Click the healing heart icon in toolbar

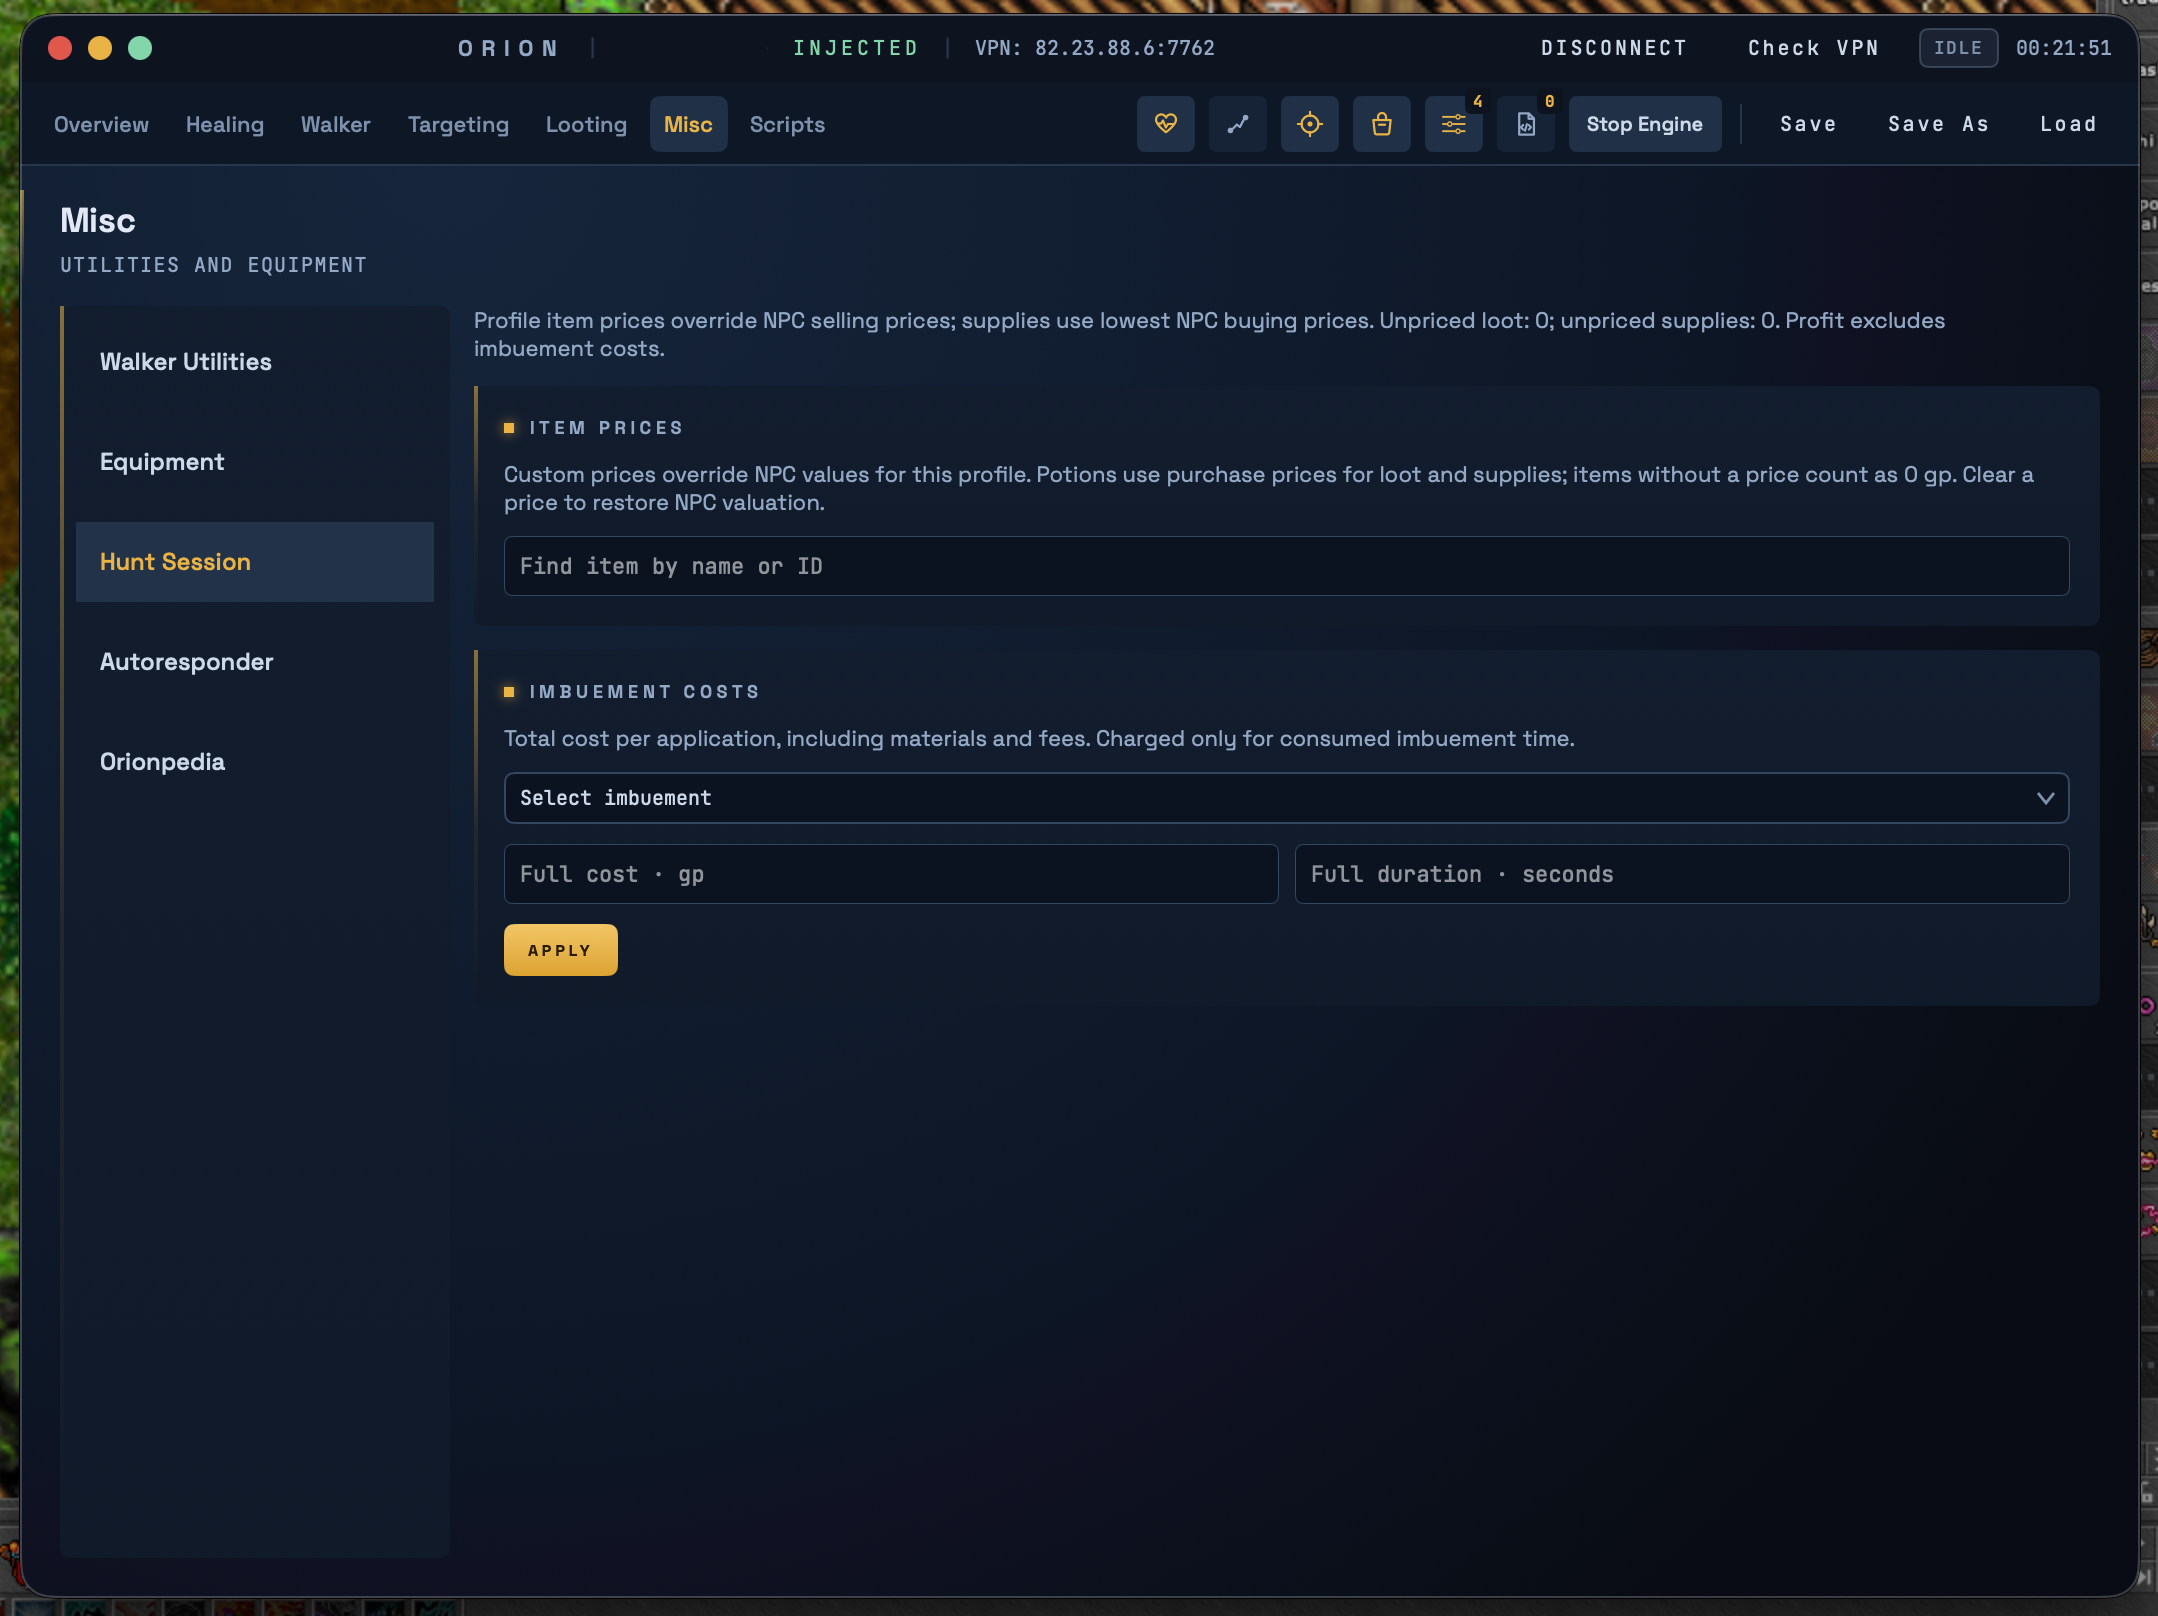coord(1165,124)
